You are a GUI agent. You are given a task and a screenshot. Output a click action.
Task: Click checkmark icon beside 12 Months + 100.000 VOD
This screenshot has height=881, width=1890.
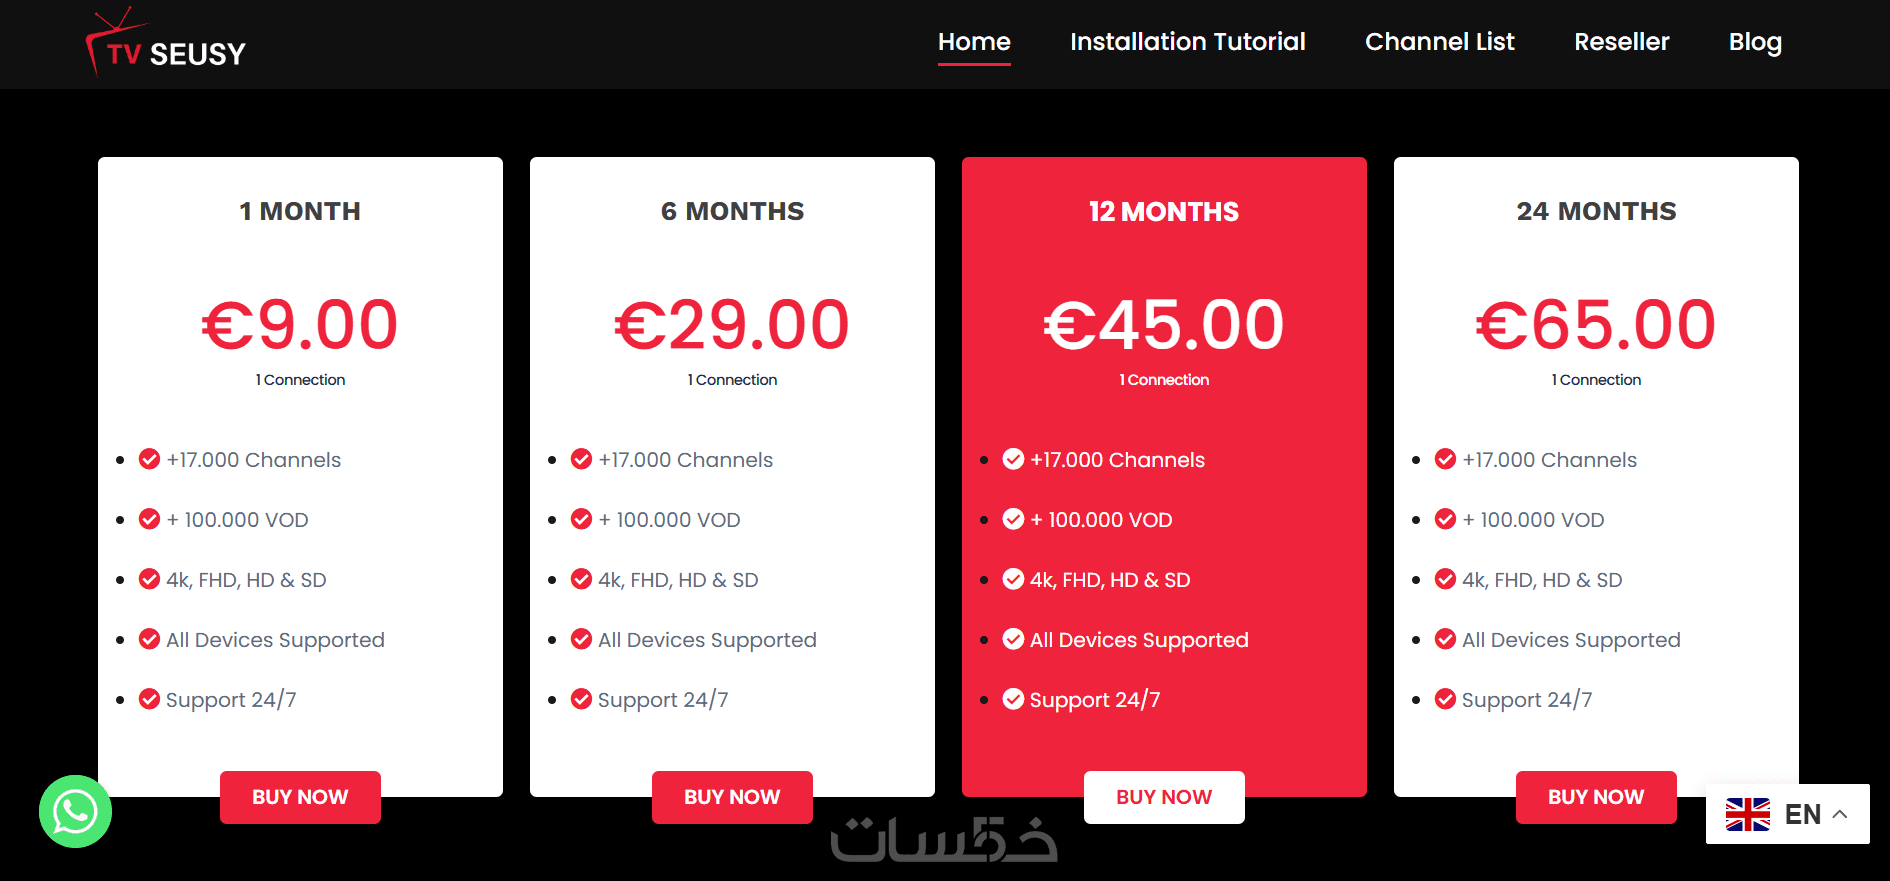pos(1013,519)
